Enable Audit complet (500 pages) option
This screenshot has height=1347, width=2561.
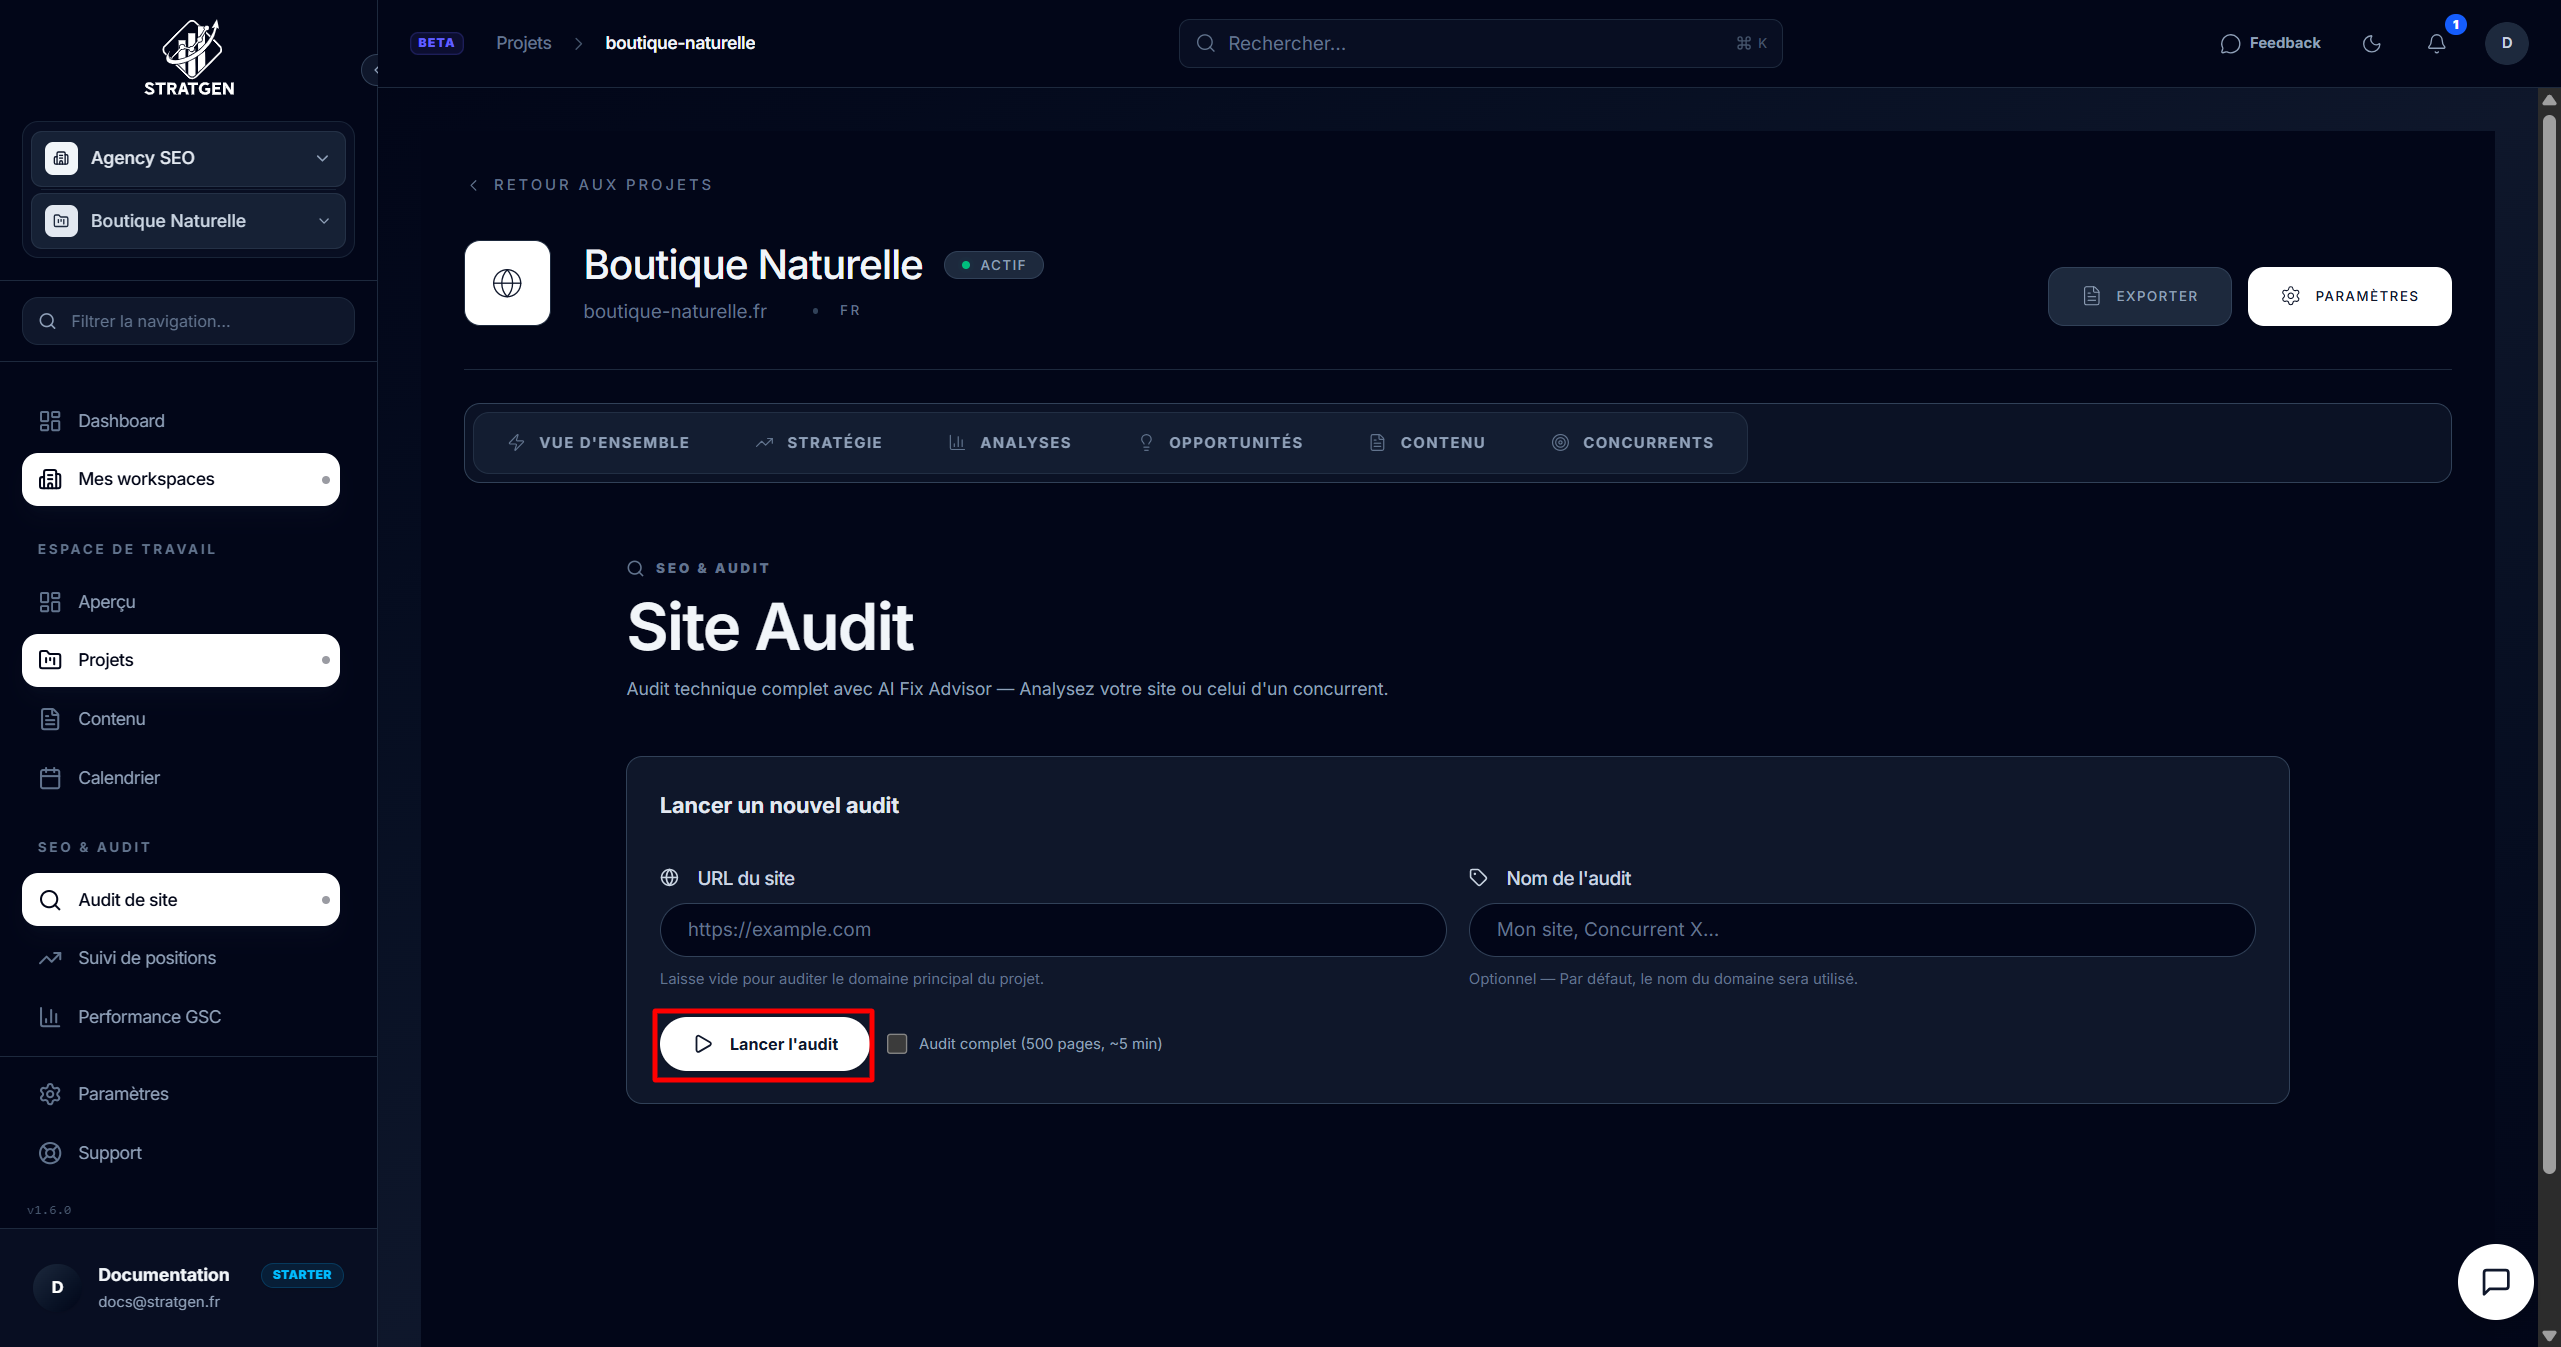point(897,1044)
